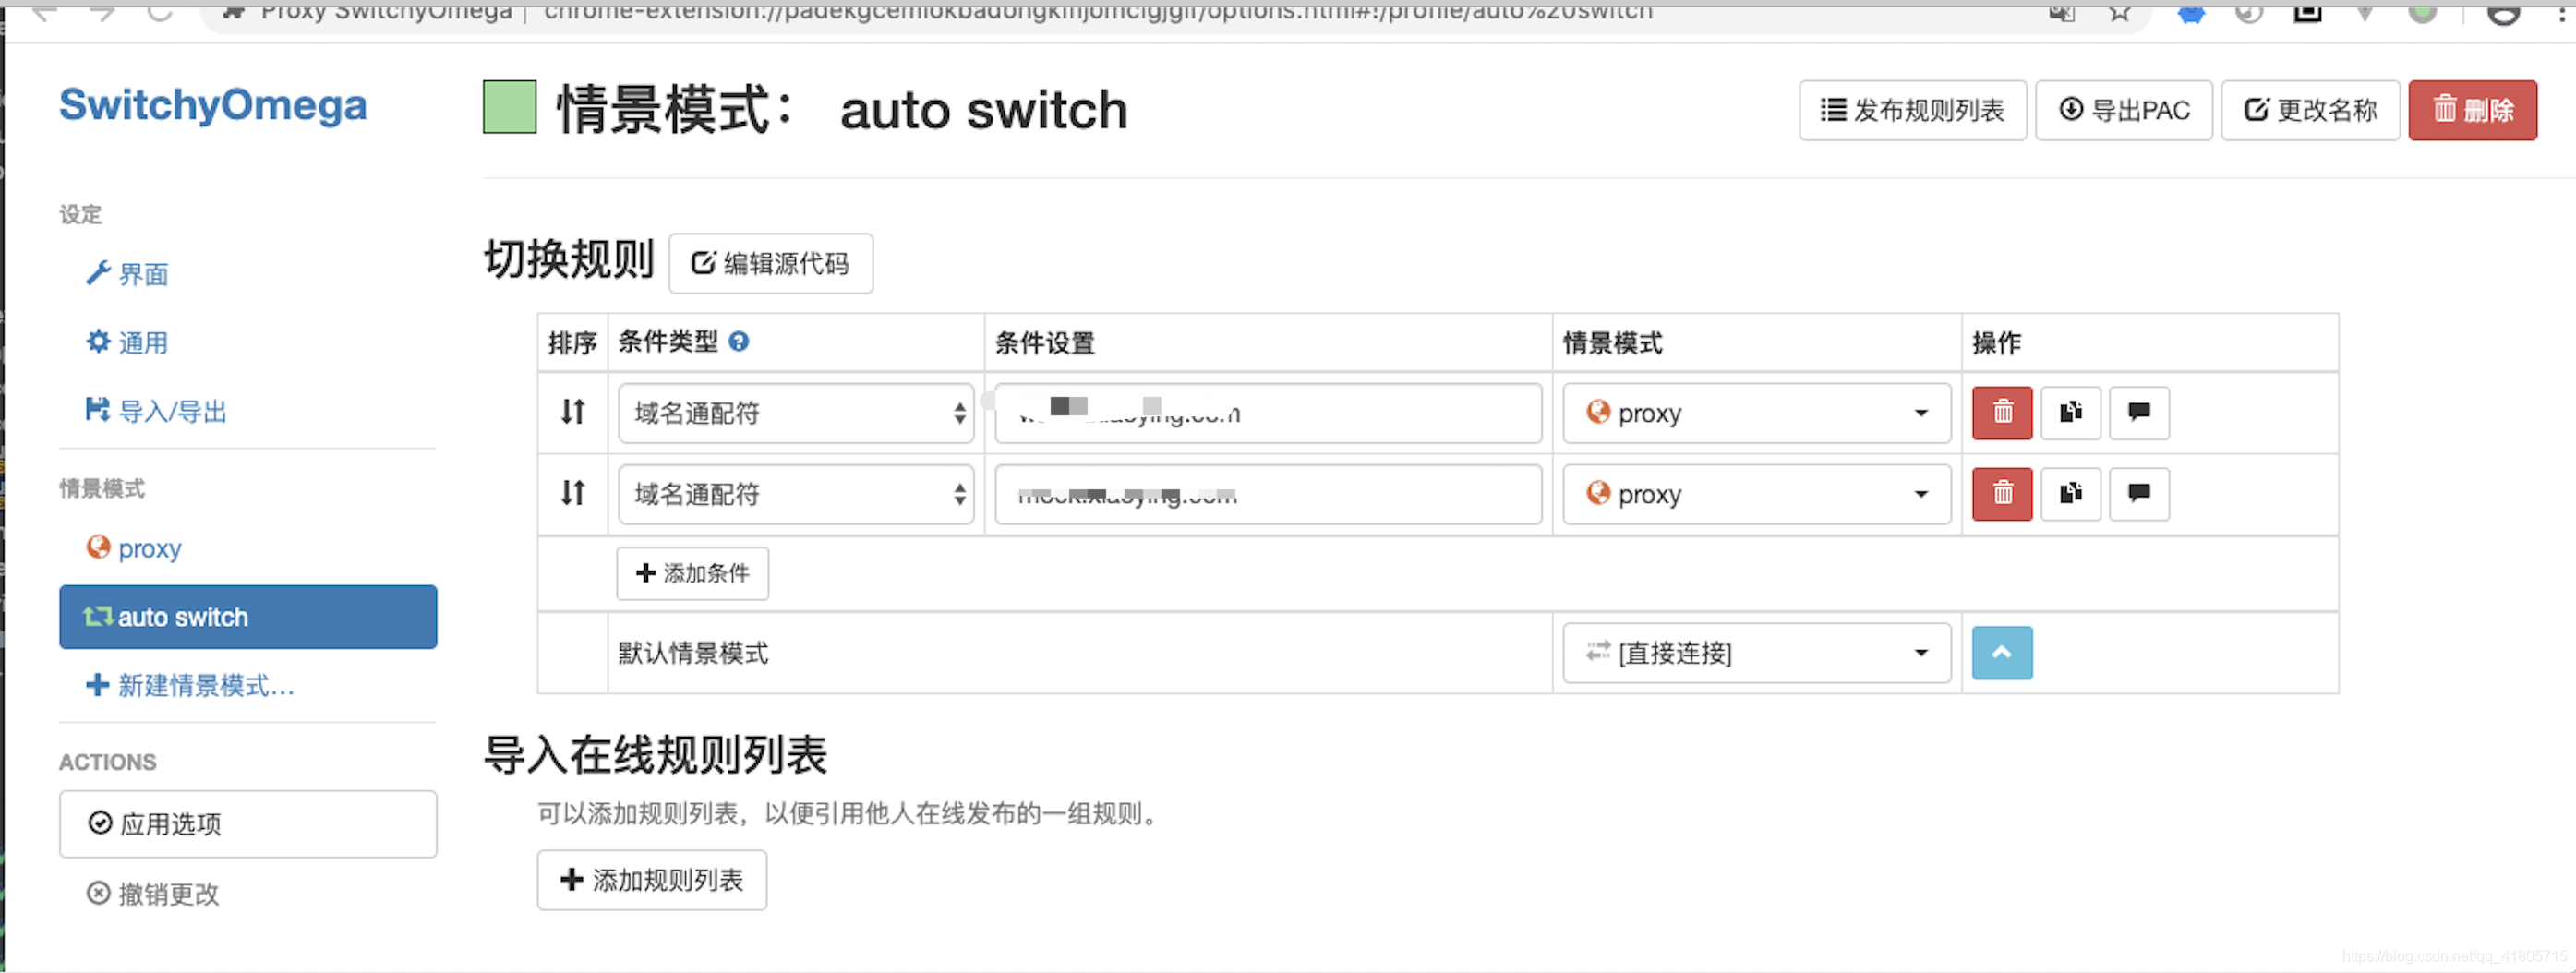Click 添加规则列表 button
Image resolution: width=2576 pixels, height=973 pixels.
coord(652,880)
